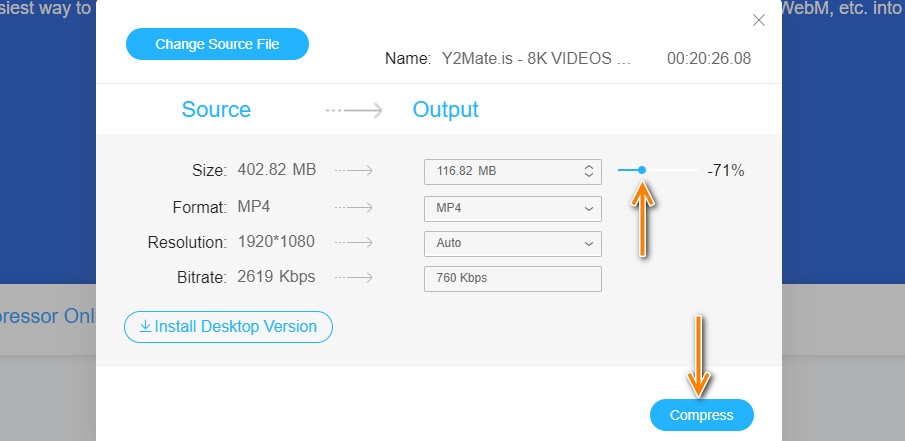The height and width of the screenshot is (441, 905).
Task: Click the Source heading
Action: [216, 110]
